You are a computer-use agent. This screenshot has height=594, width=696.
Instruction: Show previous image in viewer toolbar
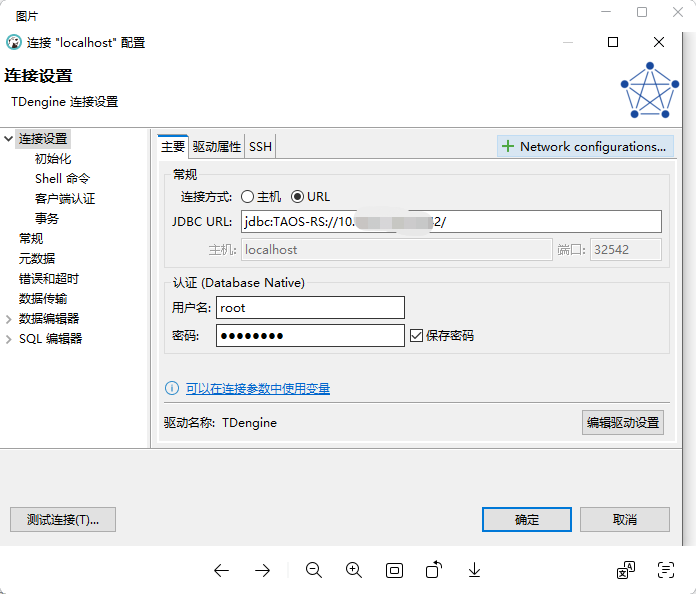tap(221, 570)
